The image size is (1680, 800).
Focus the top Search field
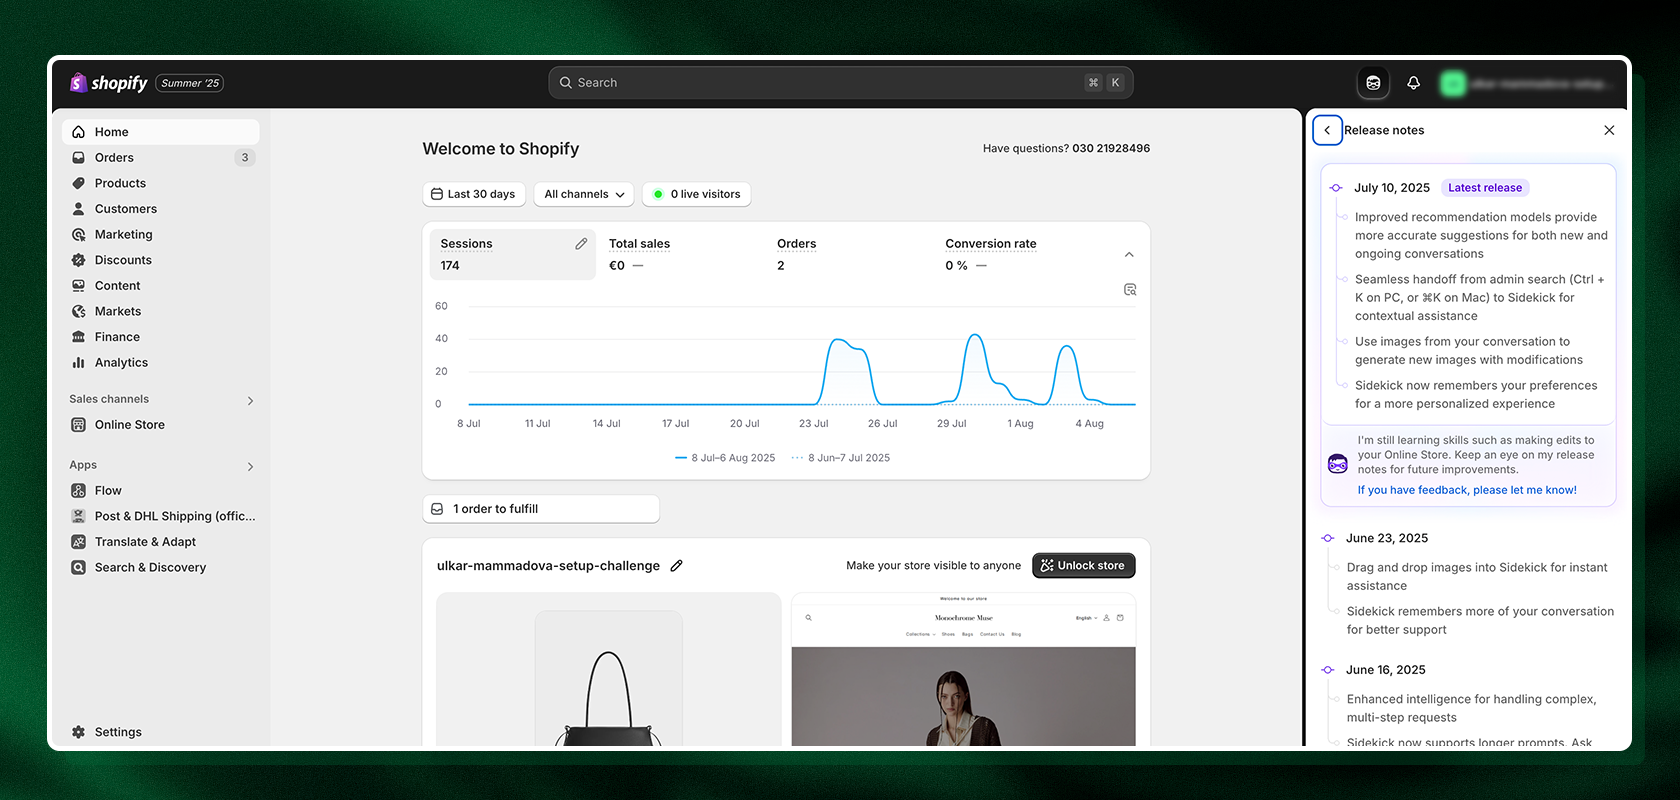click(x=841, y=83)
